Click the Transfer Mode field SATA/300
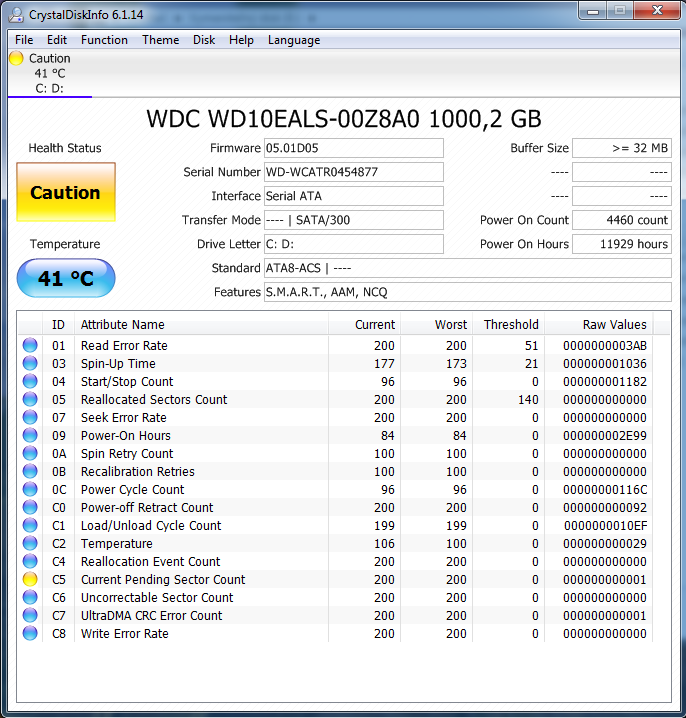686x718 pixels. [x=354, y=220]
